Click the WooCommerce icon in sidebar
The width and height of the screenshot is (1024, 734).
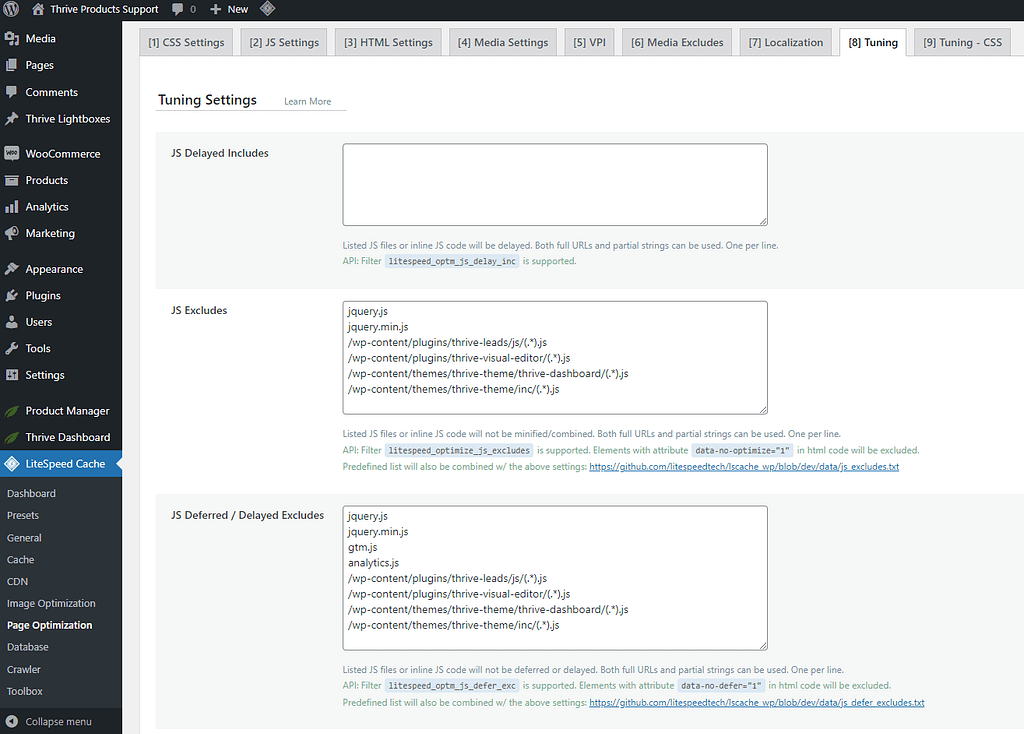11,153
